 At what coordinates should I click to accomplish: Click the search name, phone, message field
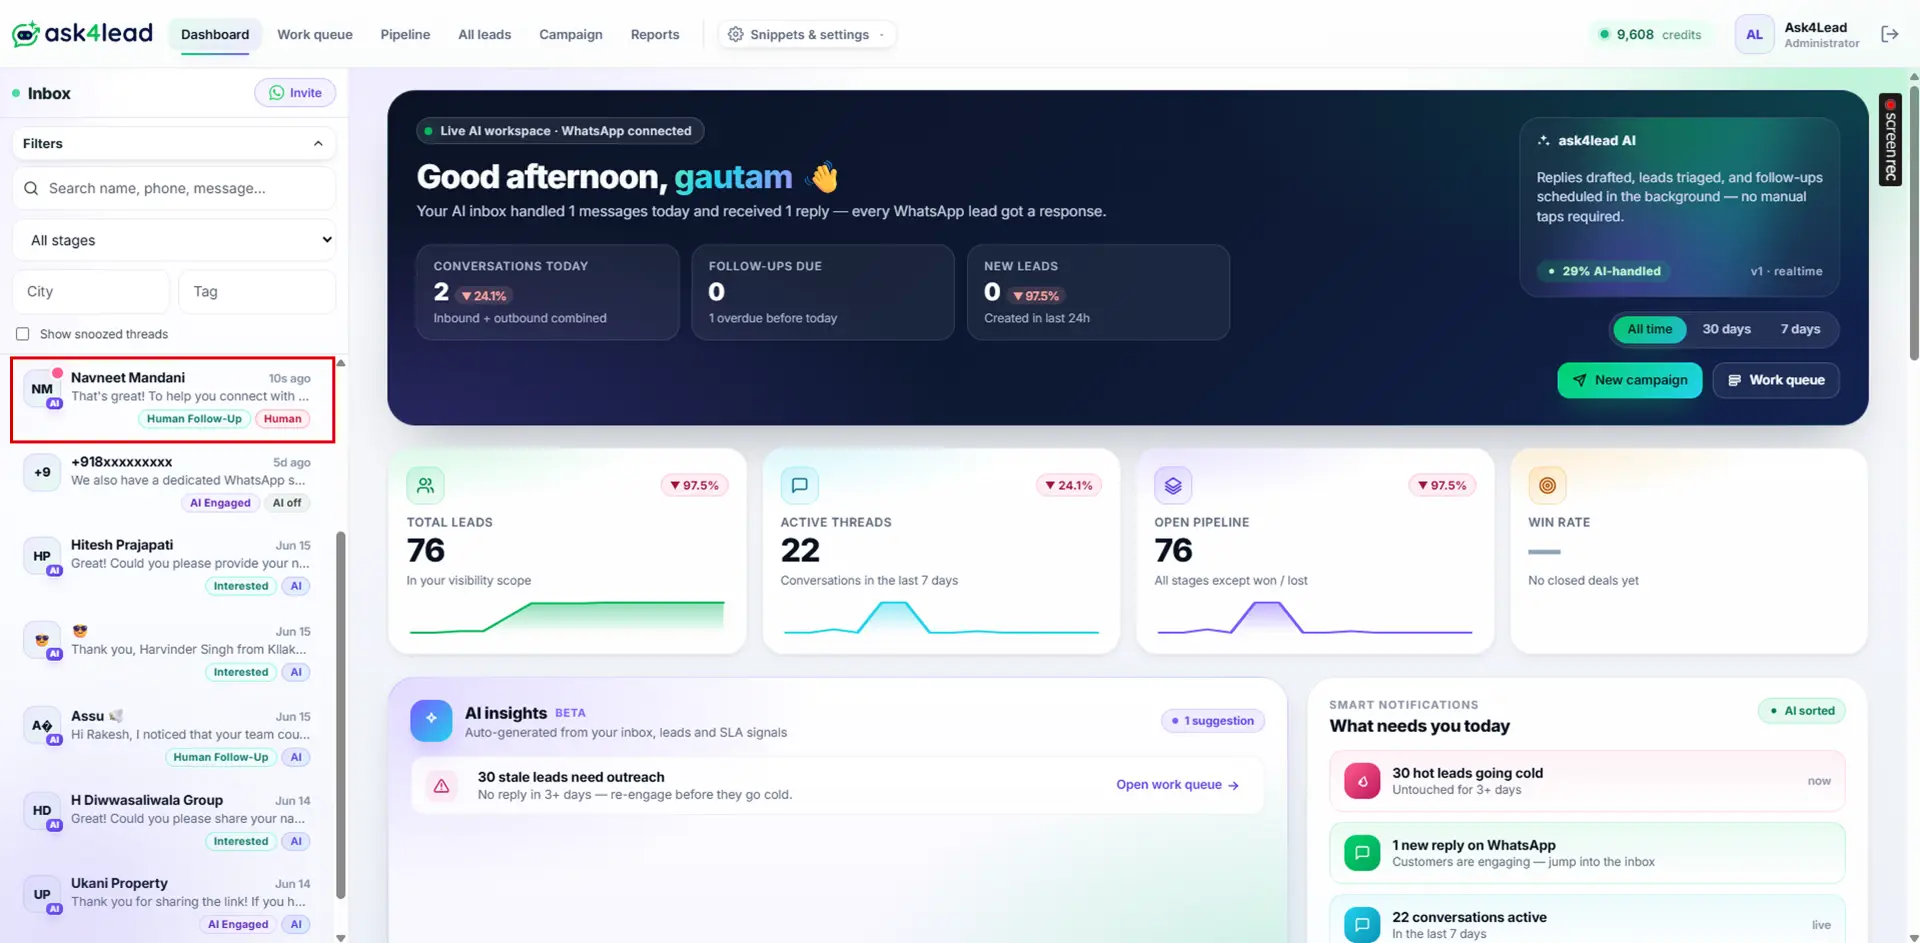point(174,188)
